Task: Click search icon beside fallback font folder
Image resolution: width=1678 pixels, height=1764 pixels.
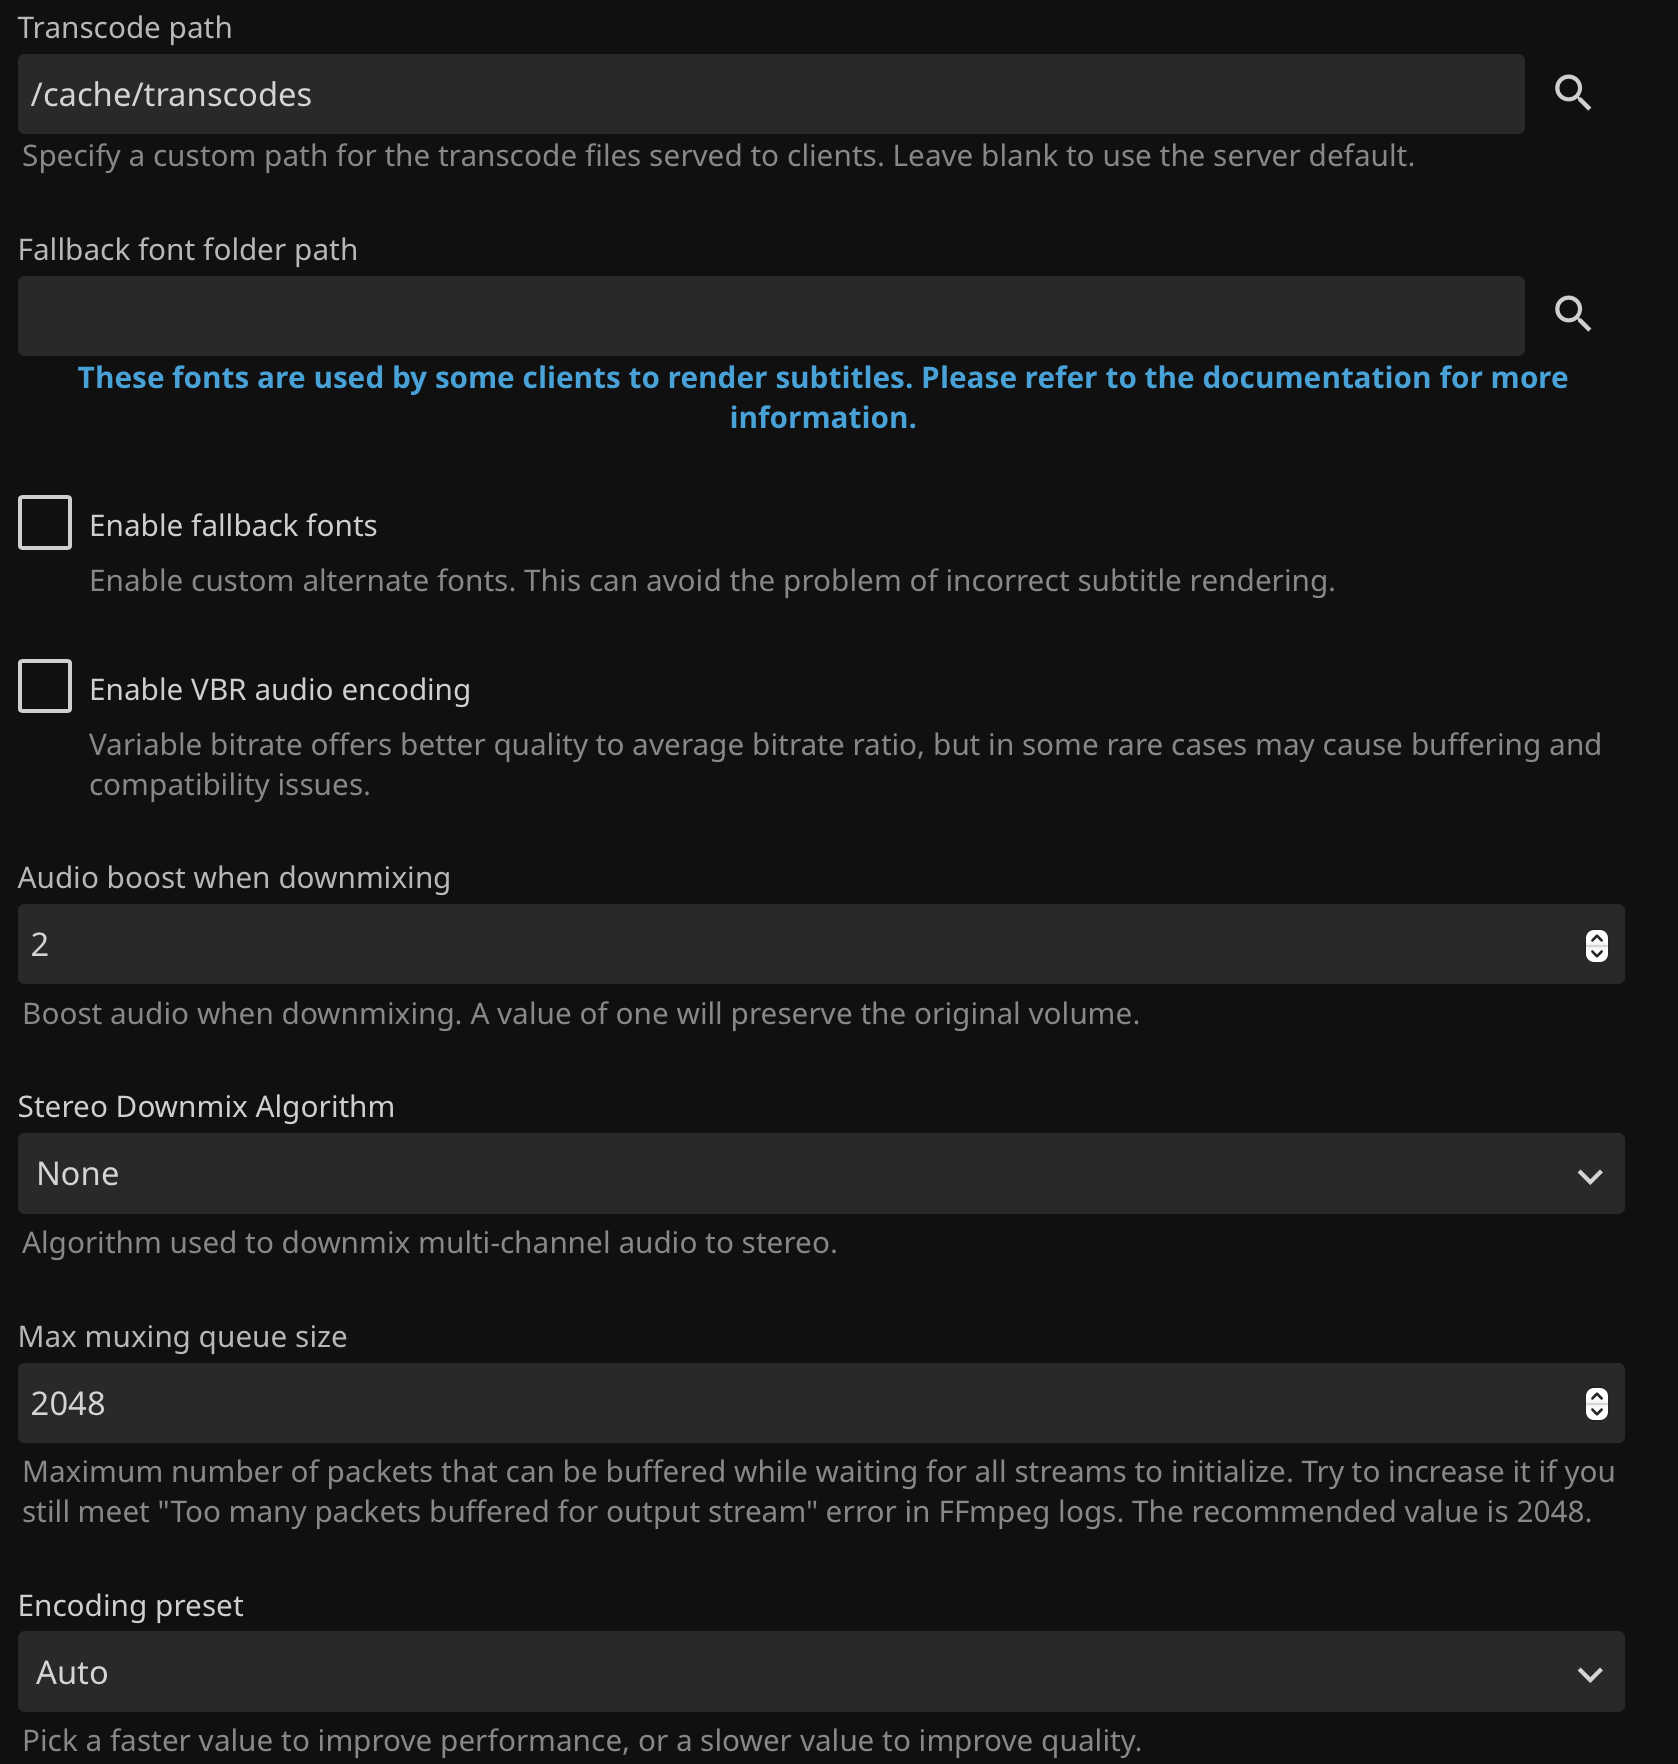Action: click(1572, 315)
